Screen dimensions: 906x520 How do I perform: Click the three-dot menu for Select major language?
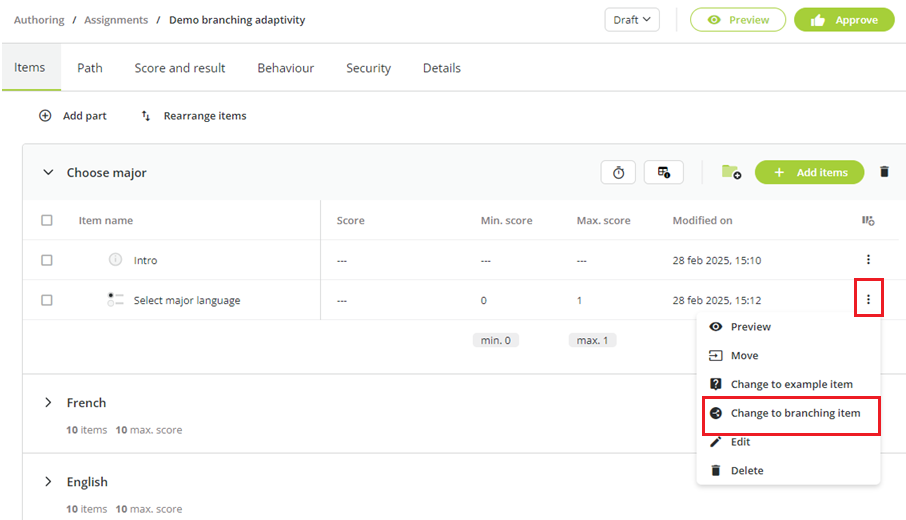click(x=868, y=299)
